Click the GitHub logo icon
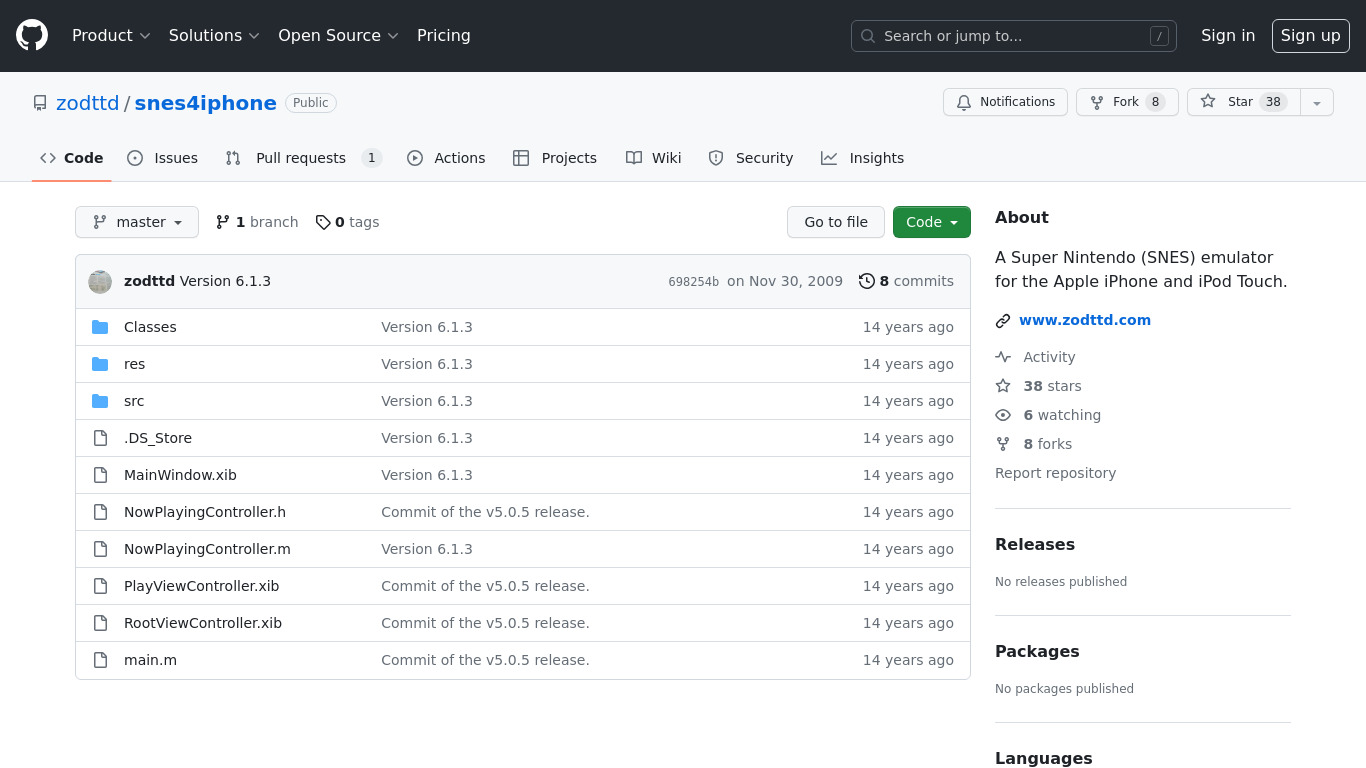This screenshot has width=1366, height=768. click(32, 35)
